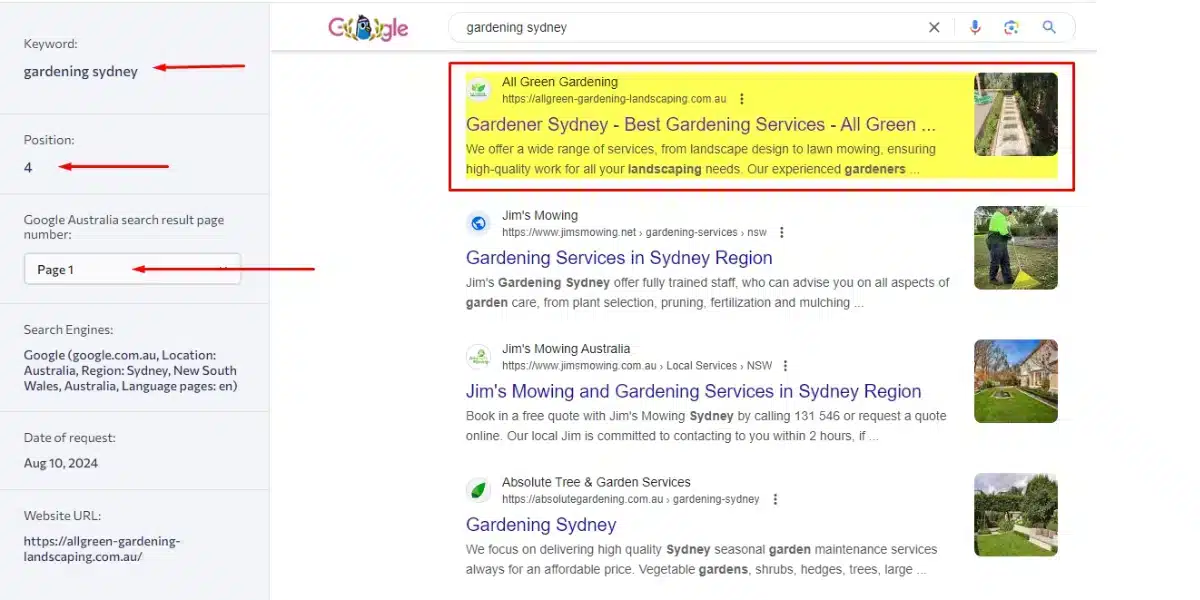Image resolution: width=1200 pixels, height=600 pixels.
Task: Click the Google logo
Action: pos(368,28)
